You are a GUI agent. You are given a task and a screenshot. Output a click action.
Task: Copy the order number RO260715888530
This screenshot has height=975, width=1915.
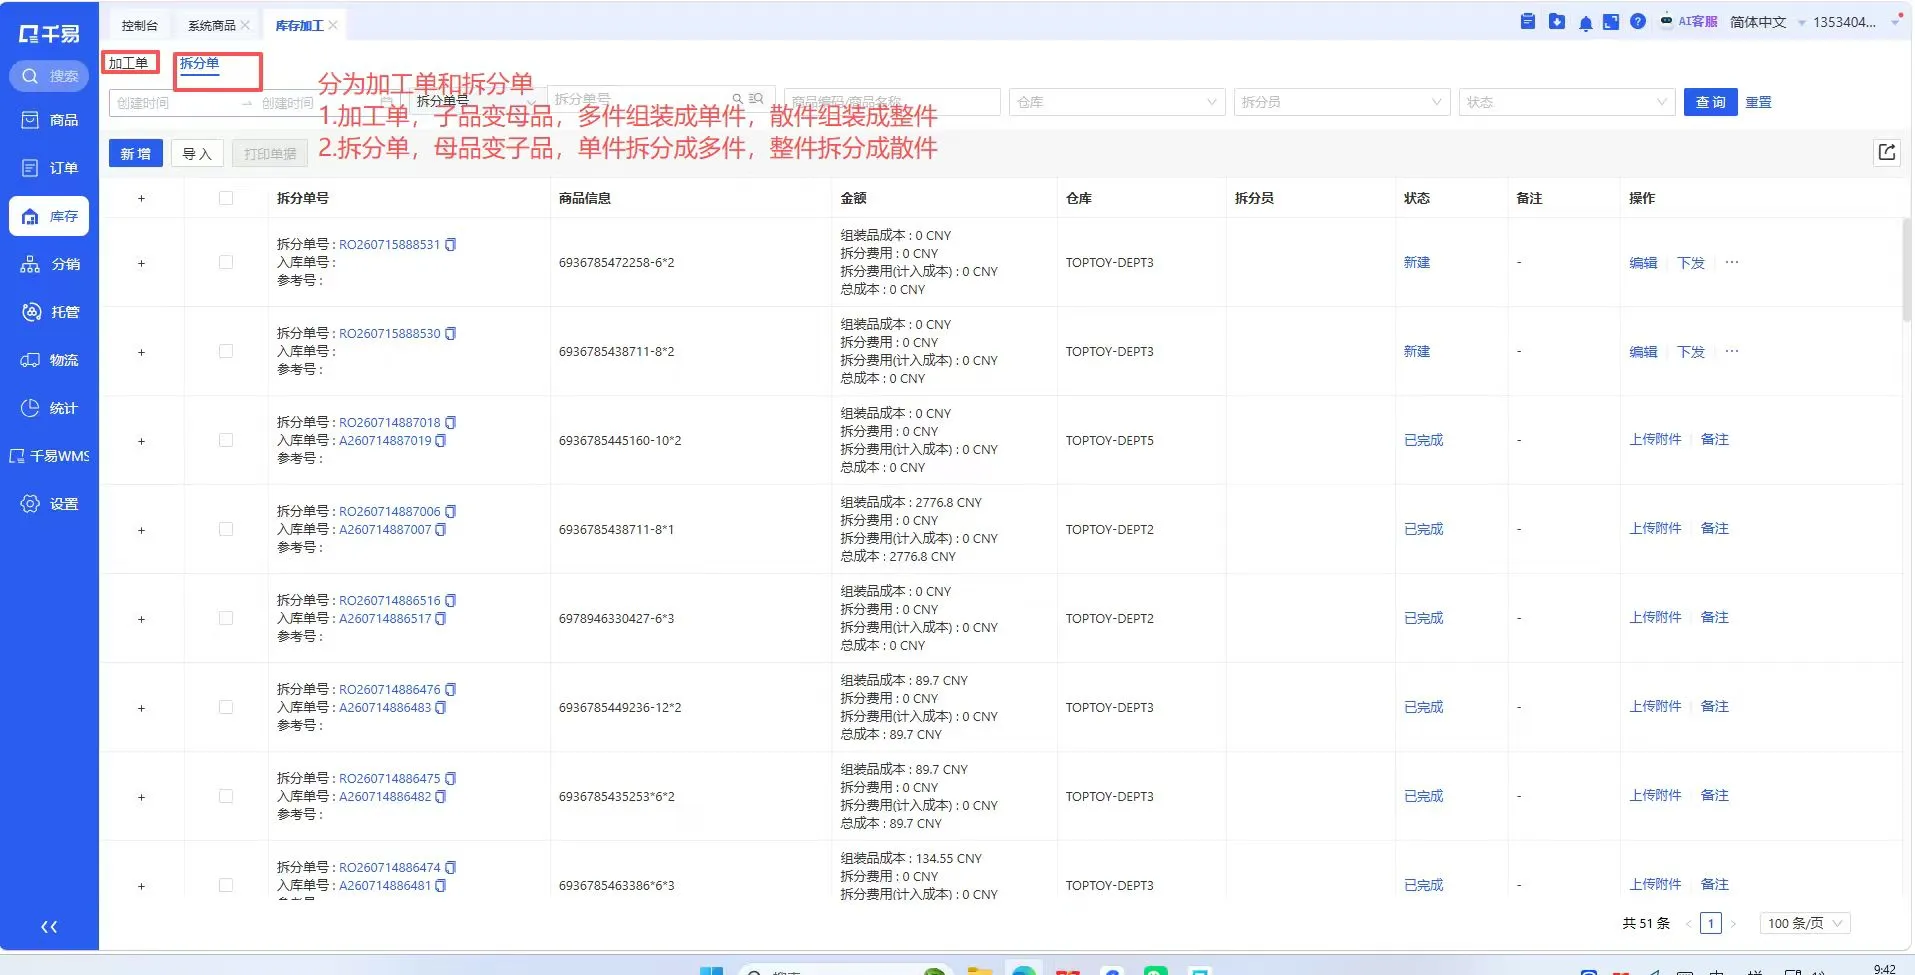pos(450,334)
